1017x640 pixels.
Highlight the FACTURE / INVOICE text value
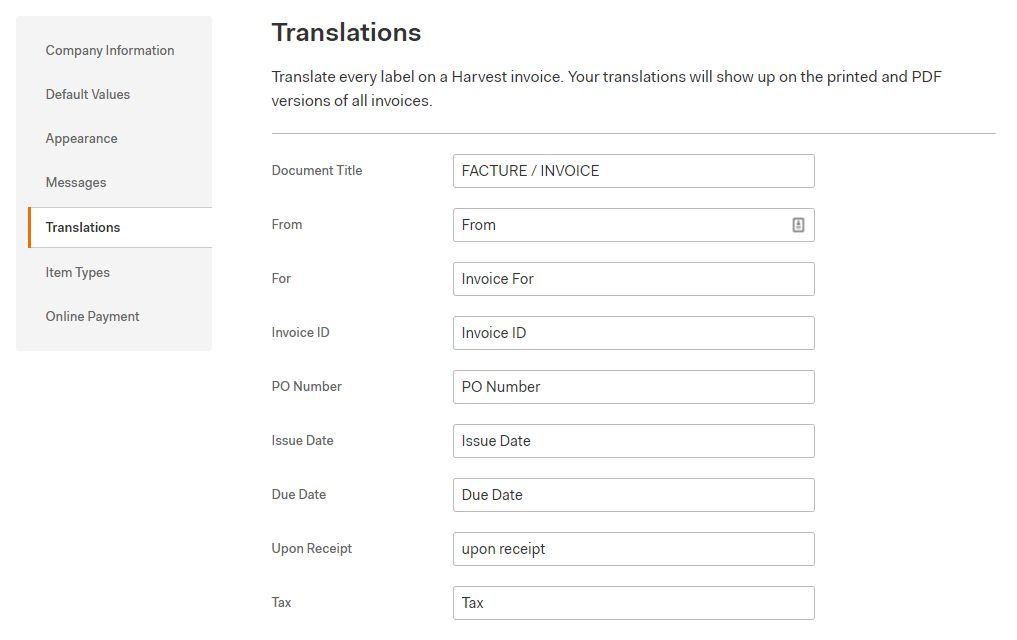tap(526, 171)
